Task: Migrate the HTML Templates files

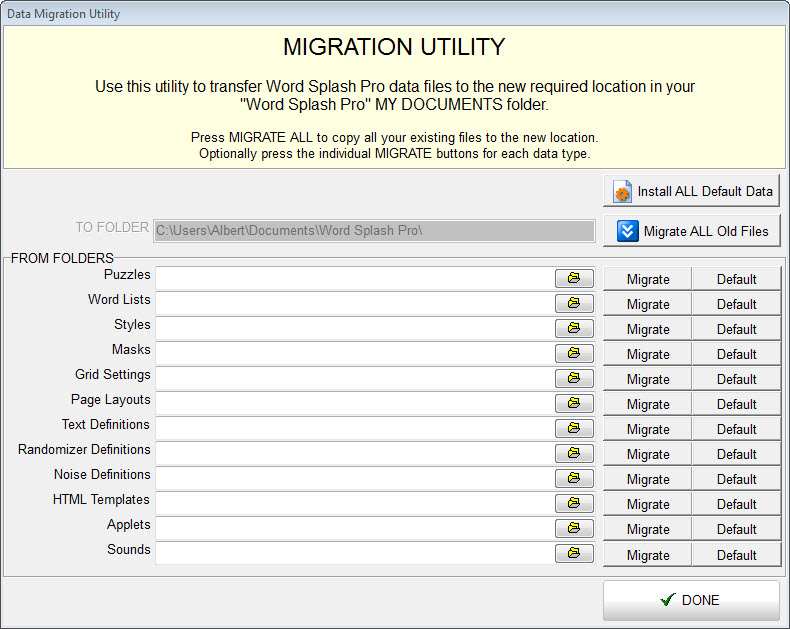Action: tap(647, 504)
